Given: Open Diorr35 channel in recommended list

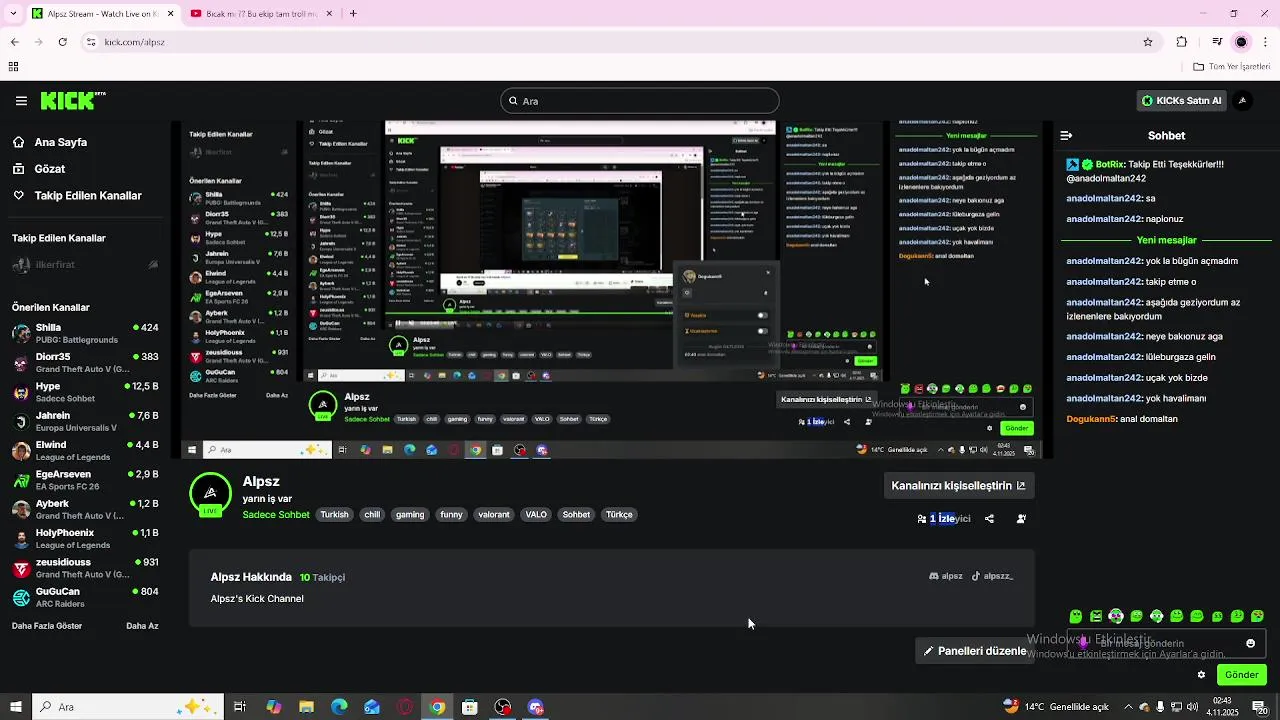Looking at the screenshot, I should (85, 362).
